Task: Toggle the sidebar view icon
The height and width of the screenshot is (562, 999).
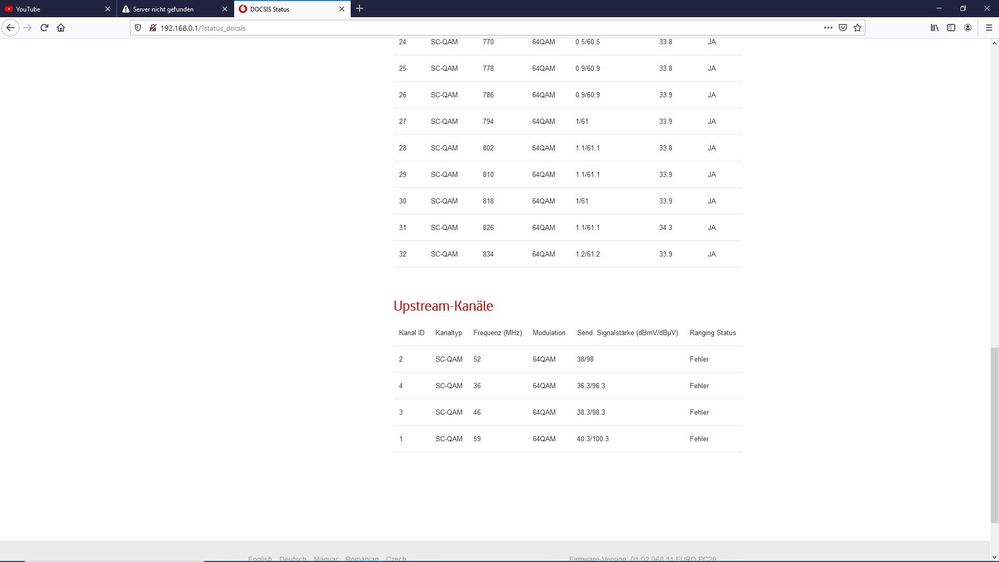Action: click(x=951, y=28)
